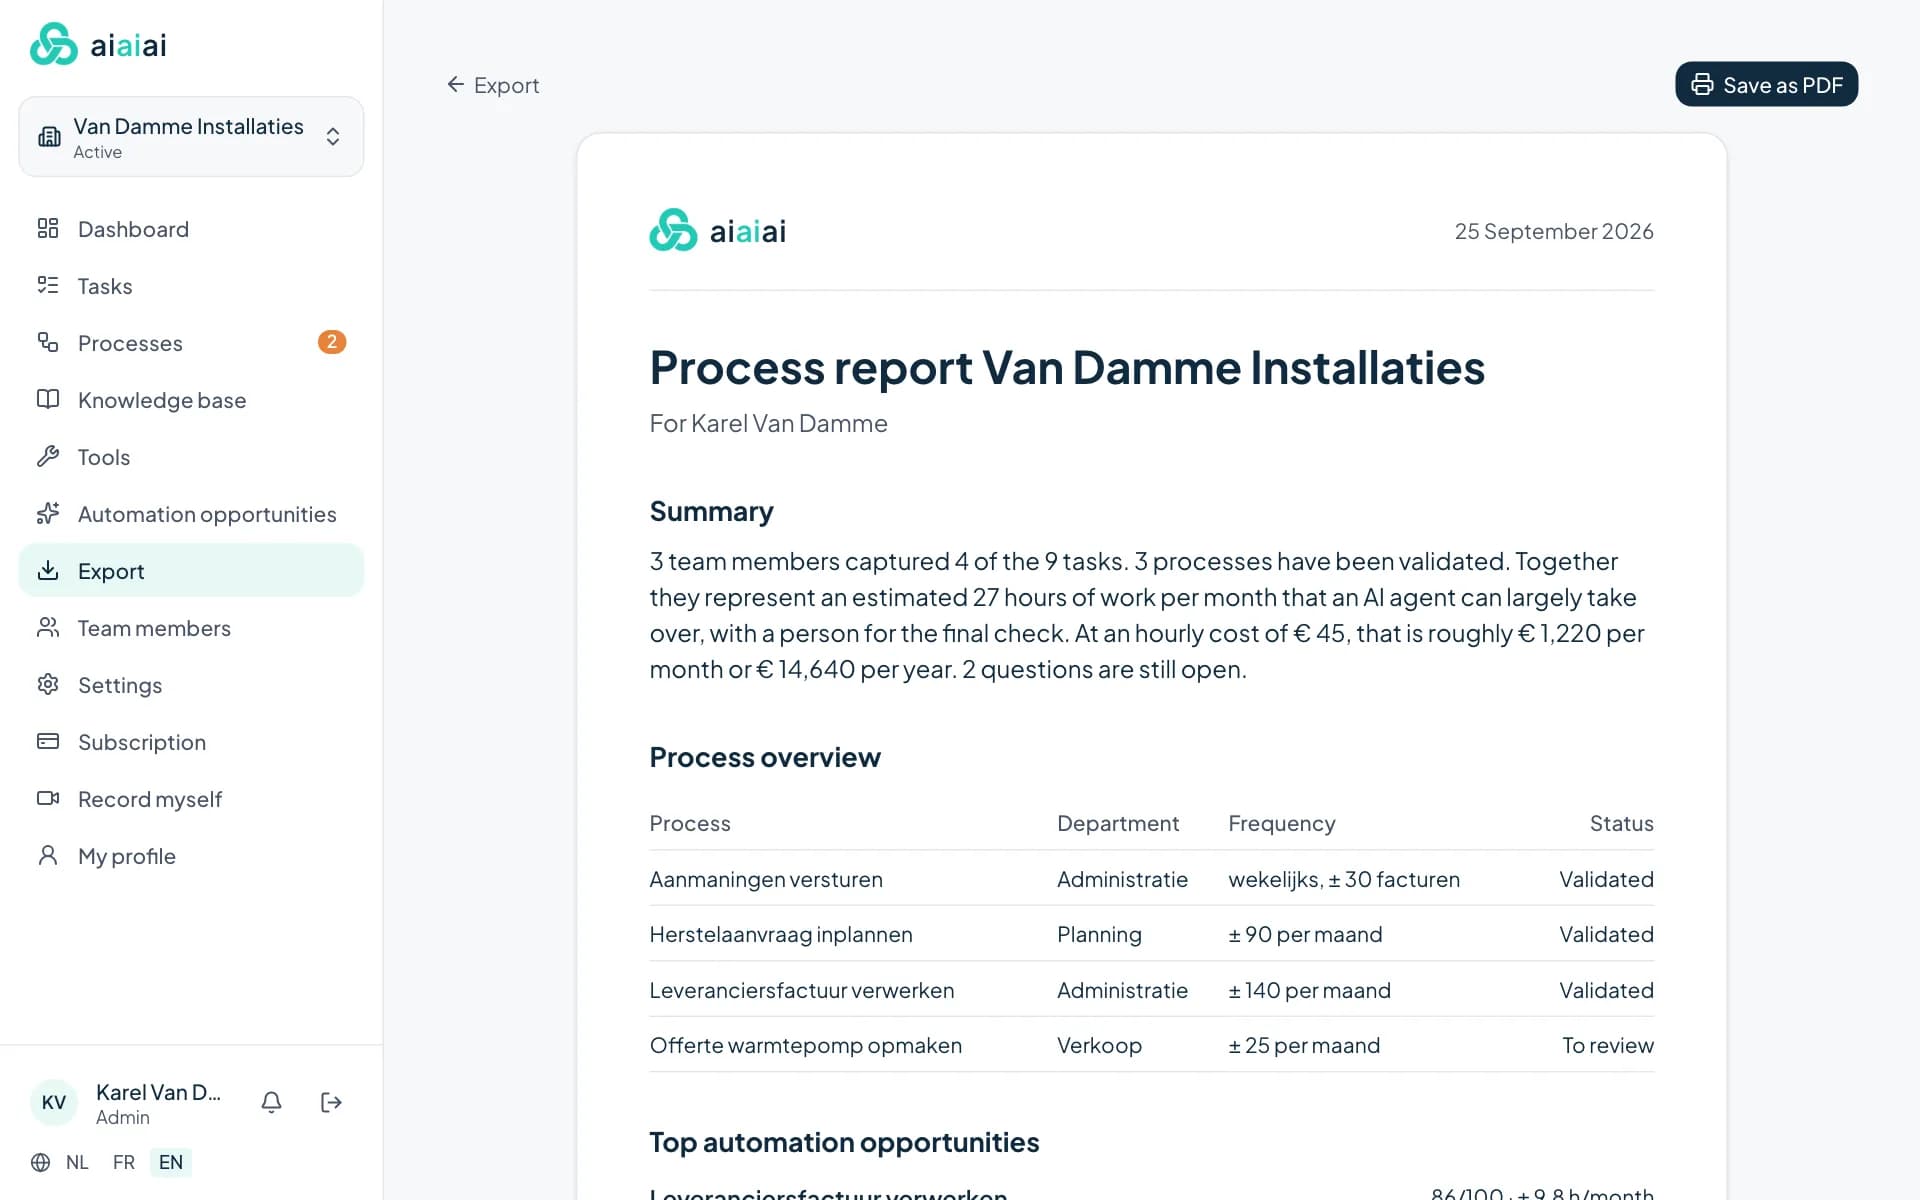The width and height of the screenshot is (1920, 1200).
Task: Click Herstelaanvraag inplannen in the table
Action: point(781,934)
